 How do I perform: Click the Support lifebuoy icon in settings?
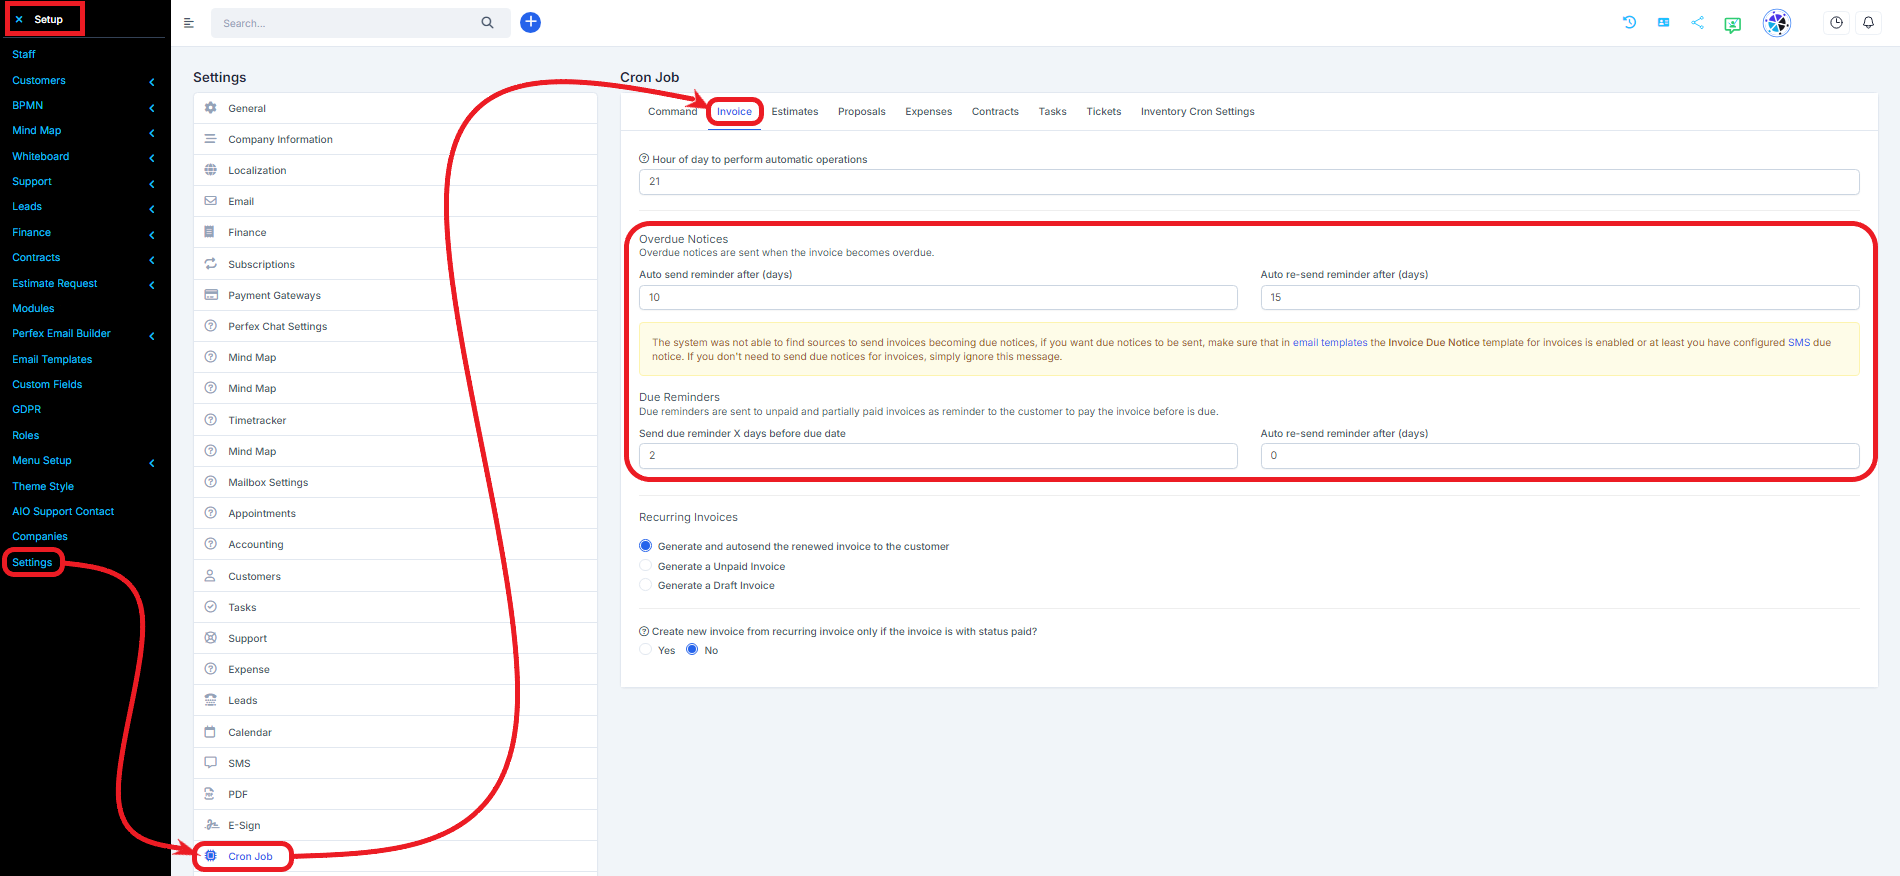pos(211,638)
